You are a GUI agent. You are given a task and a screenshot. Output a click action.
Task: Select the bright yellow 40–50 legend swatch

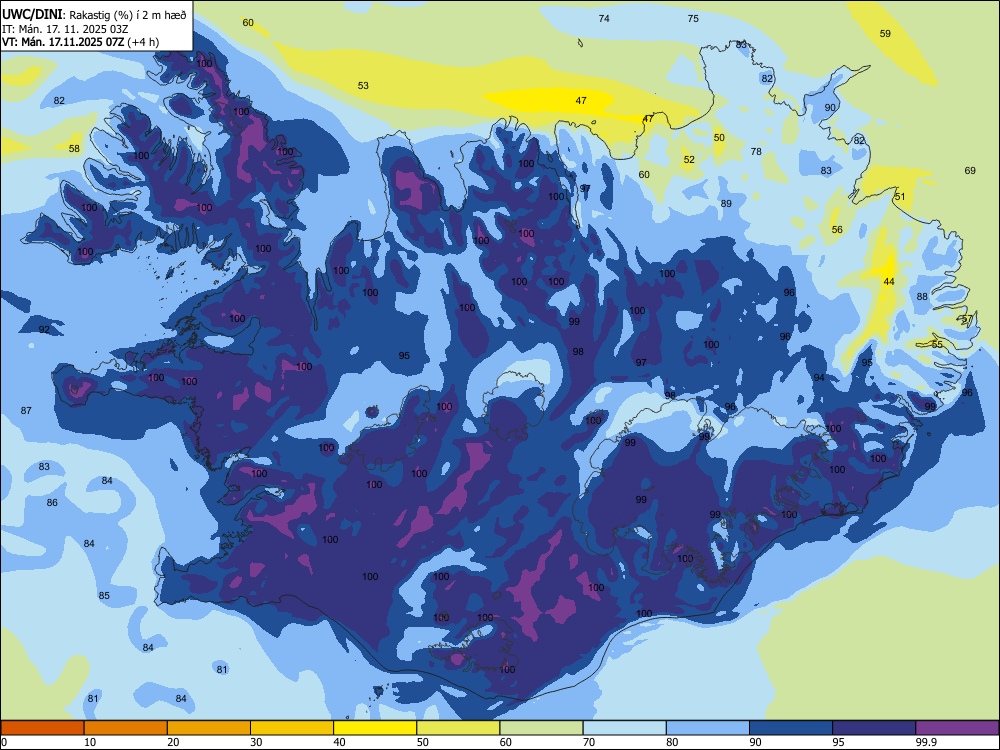pyautogui.click(x=375, y=728)
